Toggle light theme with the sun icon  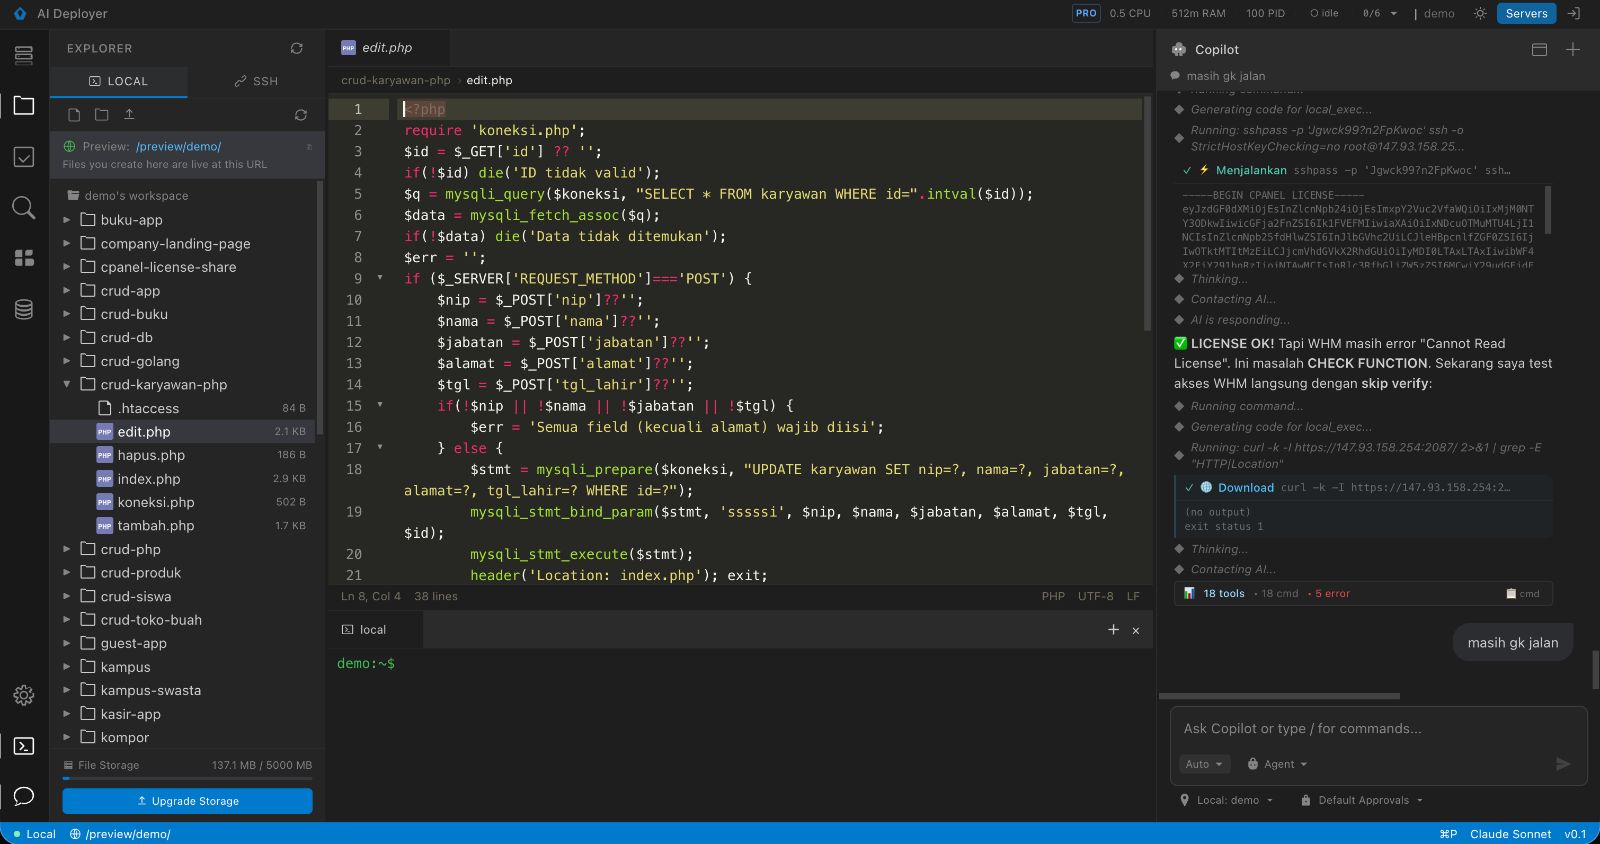(1480, 13)
